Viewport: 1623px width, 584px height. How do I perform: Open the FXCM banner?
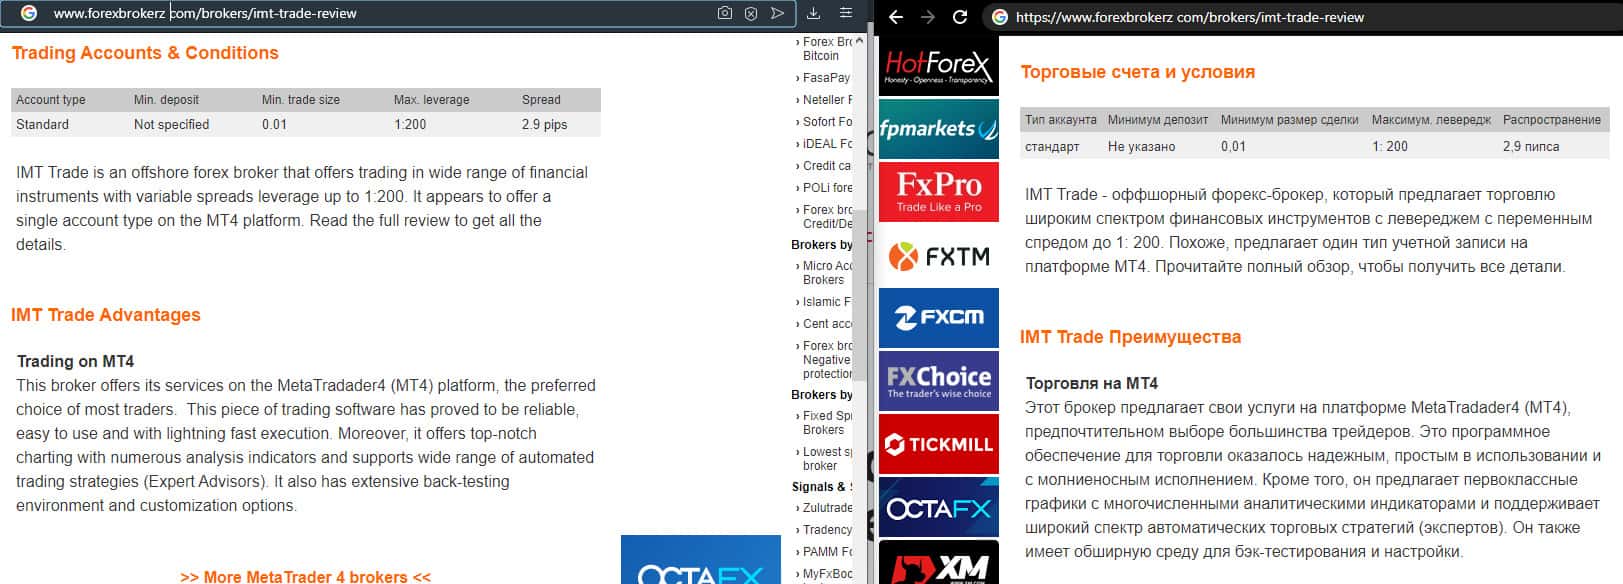[x=938, y=318]
